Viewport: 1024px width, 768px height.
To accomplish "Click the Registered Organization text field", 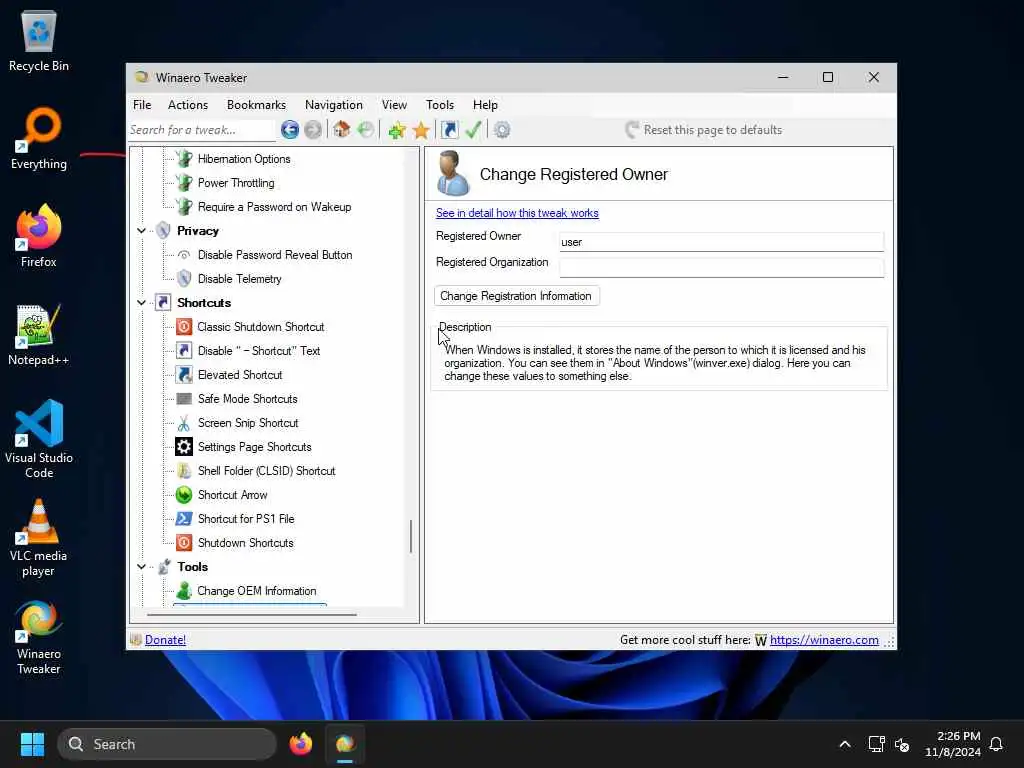I will click(722, 268).
